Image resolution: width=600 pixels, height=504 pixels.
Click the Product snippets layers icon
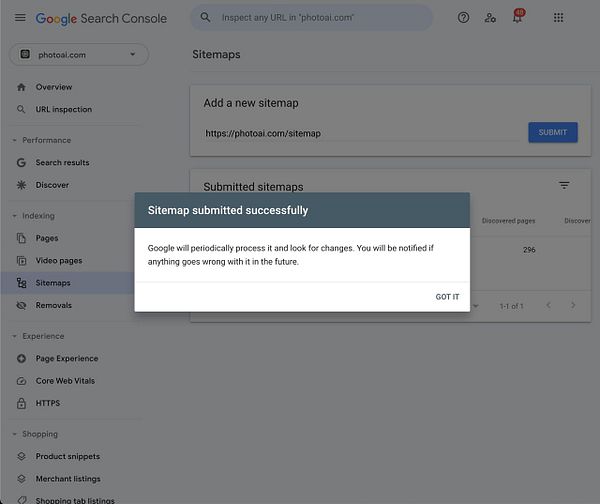tap(21, 456)
